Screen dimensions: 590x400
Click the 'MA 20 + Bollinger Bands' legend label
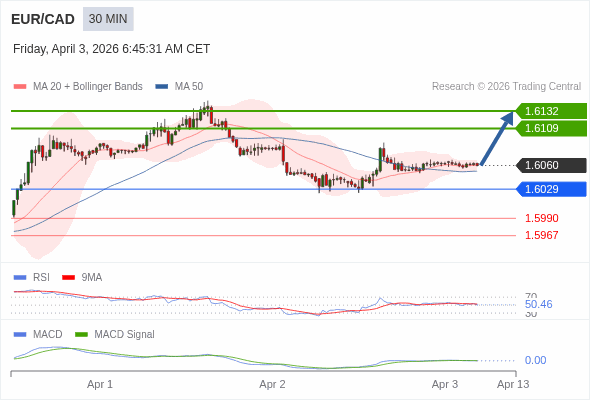[x=88, y=87]
